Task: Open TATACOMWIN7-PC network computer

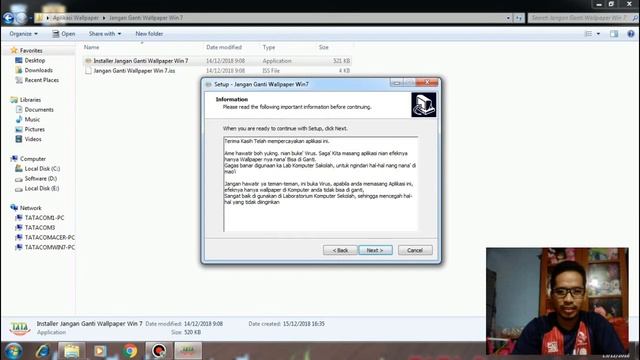Action: 49,247
